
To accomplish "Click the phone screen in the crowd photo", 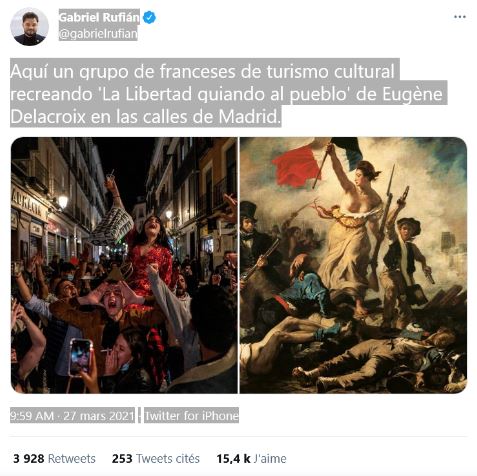I will pyautogui.click(x=80, y=357).
